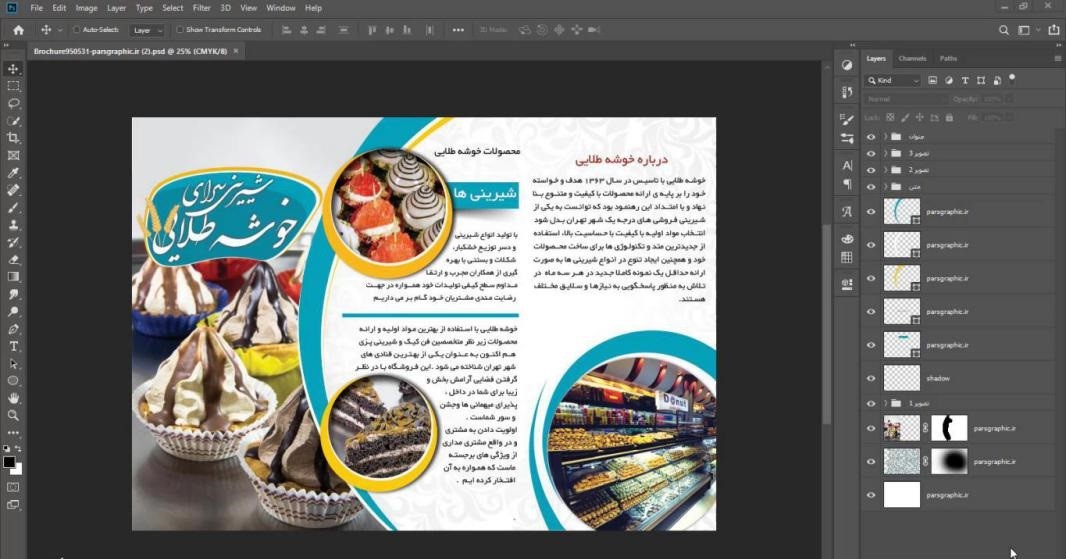
Task: Select the Zoom tool
Action: tap(13, 415)
